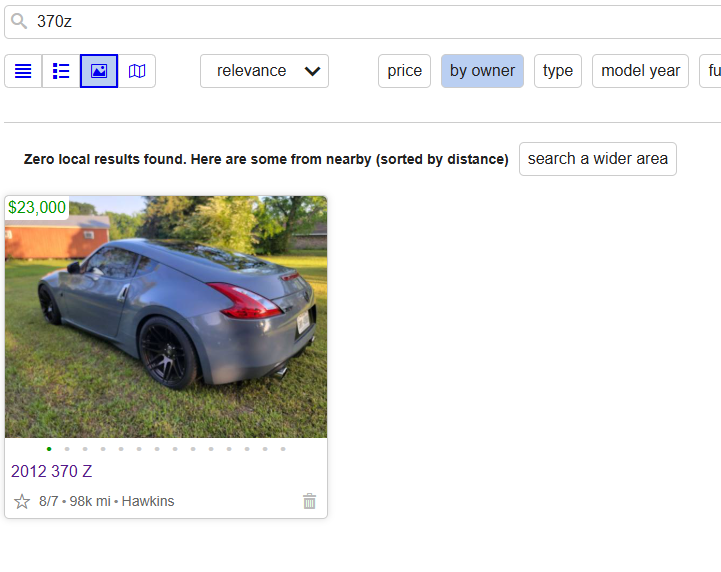Select the last photo carousel dot

[x=283, y=449]
